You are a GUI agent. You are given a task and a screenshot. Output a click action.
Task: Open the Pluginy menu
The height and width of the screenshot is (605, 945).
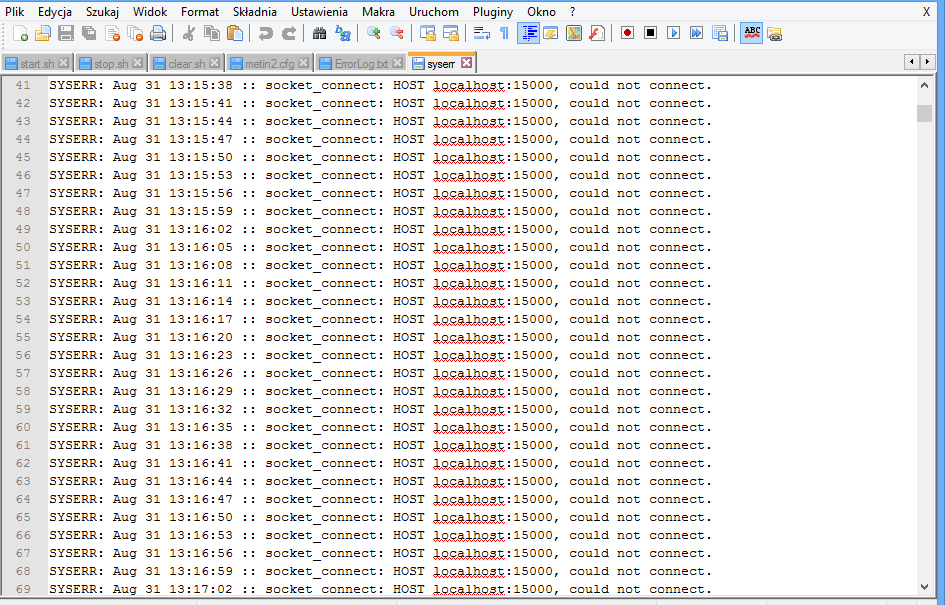tap(493, 11)
